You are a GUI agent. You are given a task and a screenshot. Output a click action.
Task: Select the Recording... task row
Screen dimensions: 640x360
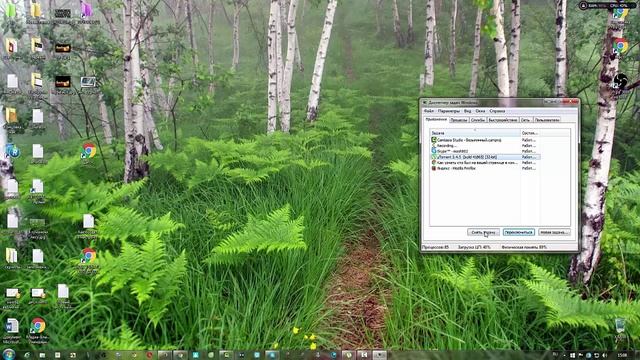pyautogui.click(x=485, y=146)
